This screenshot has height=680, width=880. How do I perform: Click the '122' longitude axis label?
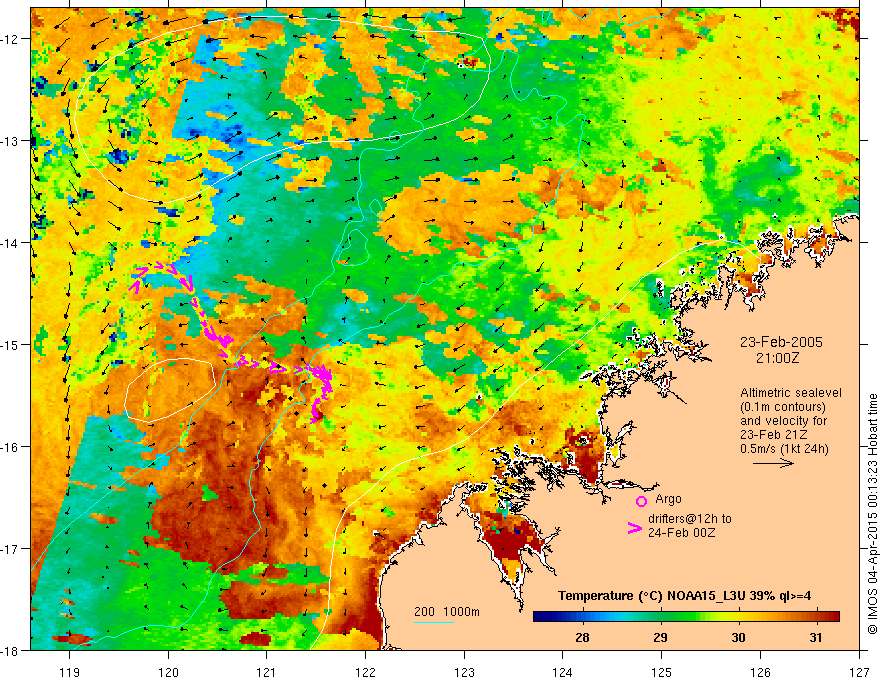(x=365, y=672)
